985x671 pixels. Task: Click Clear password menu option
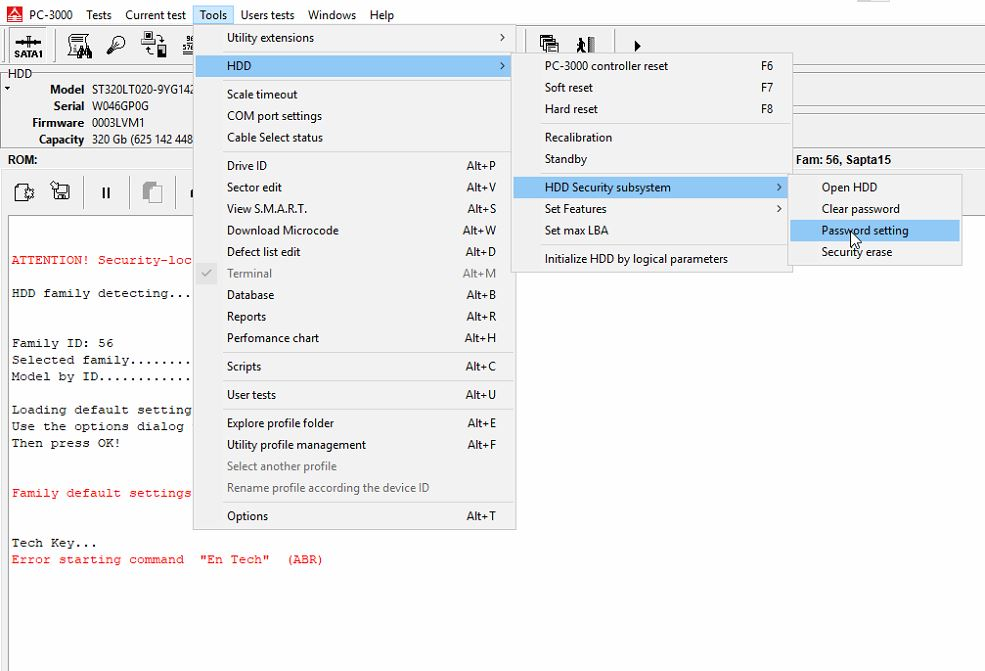pyautogui.click(x=860, y=209)
